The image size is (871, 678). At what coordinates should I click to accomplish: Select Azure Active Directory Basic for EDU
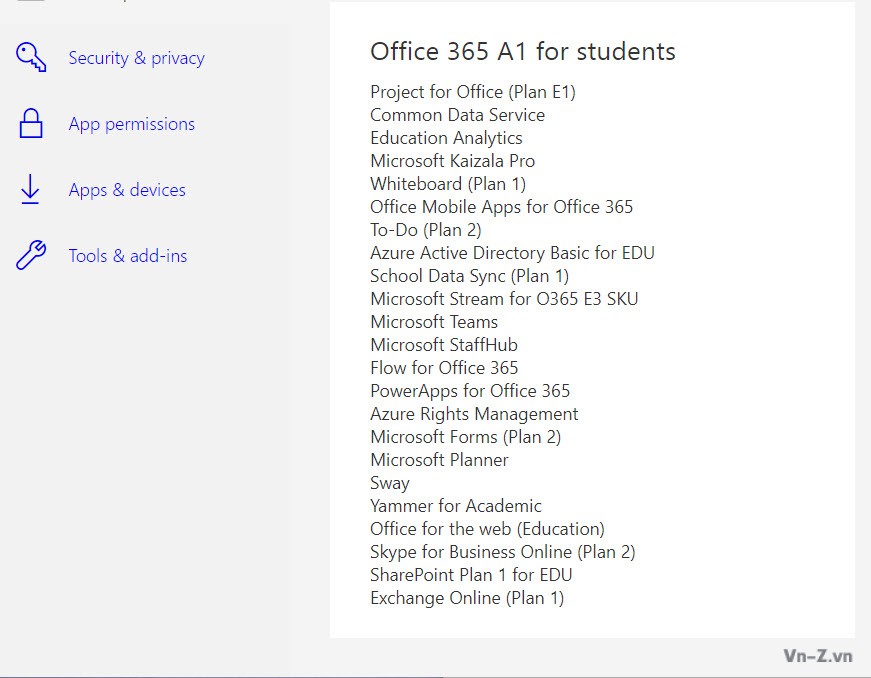point(512,253)
